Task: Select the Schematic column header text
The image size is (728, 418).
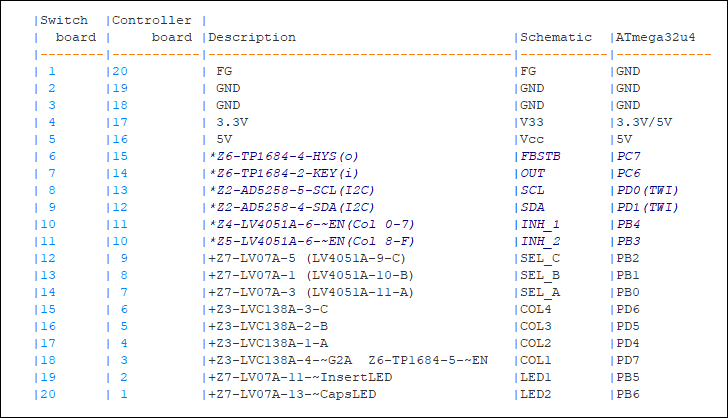Action: tap(556, 37)
